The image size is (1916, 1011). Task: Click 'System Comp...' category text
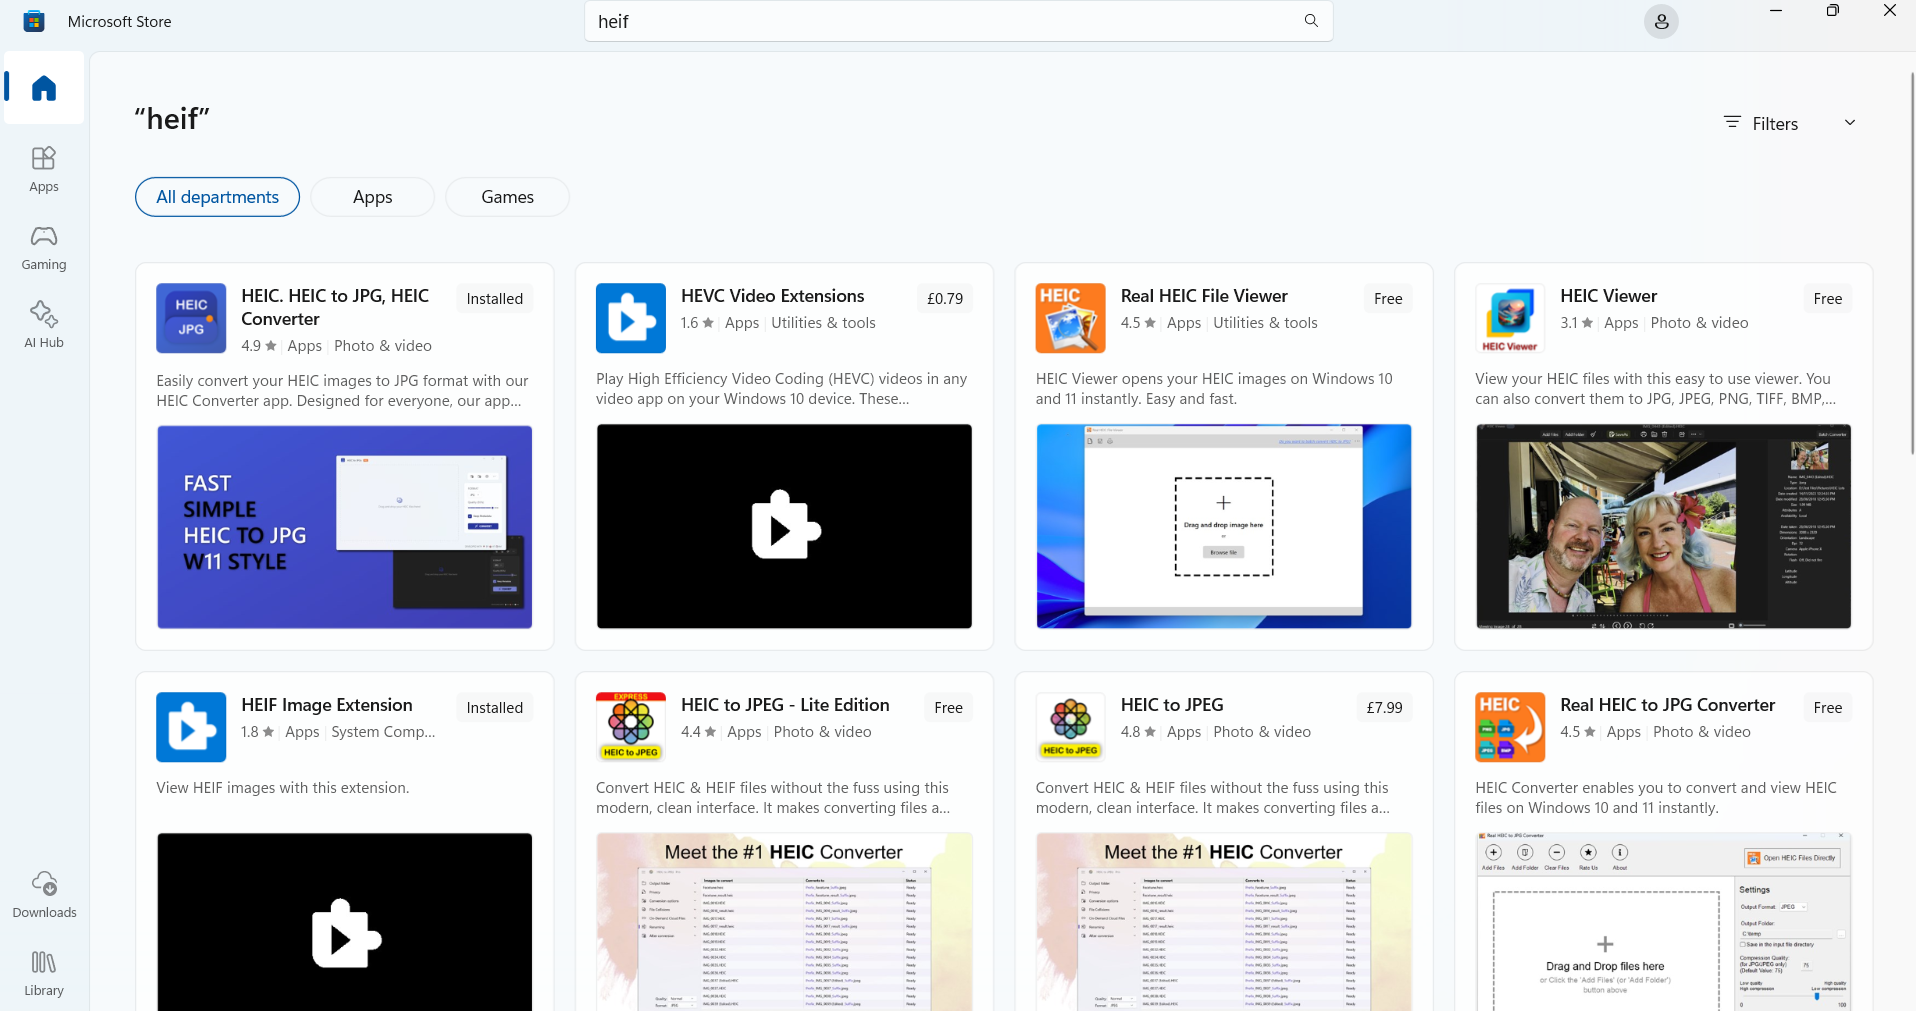click(383, 732)
